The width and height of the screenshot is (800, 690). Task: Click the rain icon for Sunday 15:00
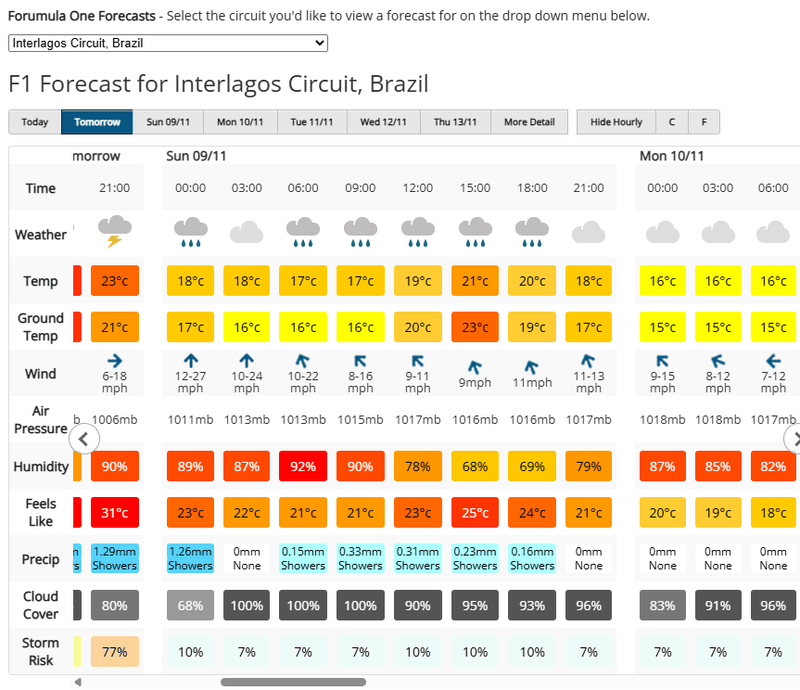(475, 232)
